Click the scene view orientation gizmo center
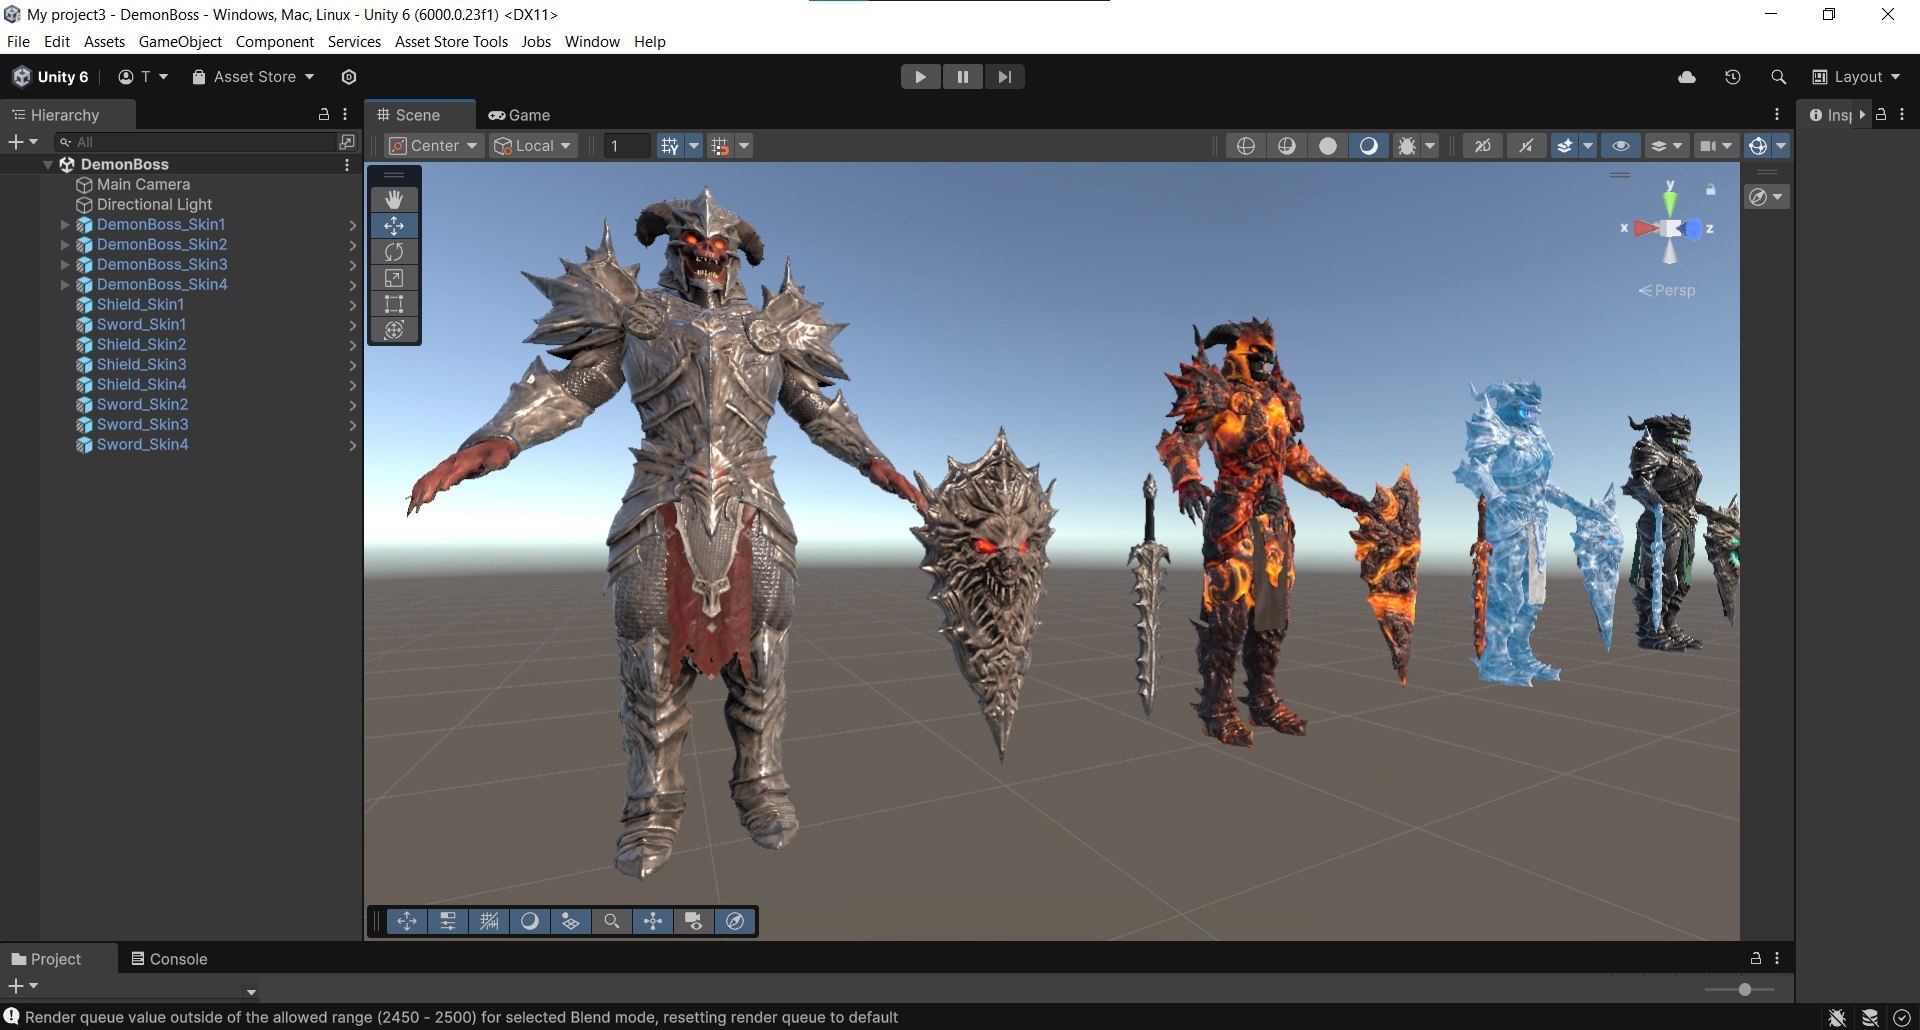The width and height of the screenshot is (1920, 1030). pos(1670,228)
